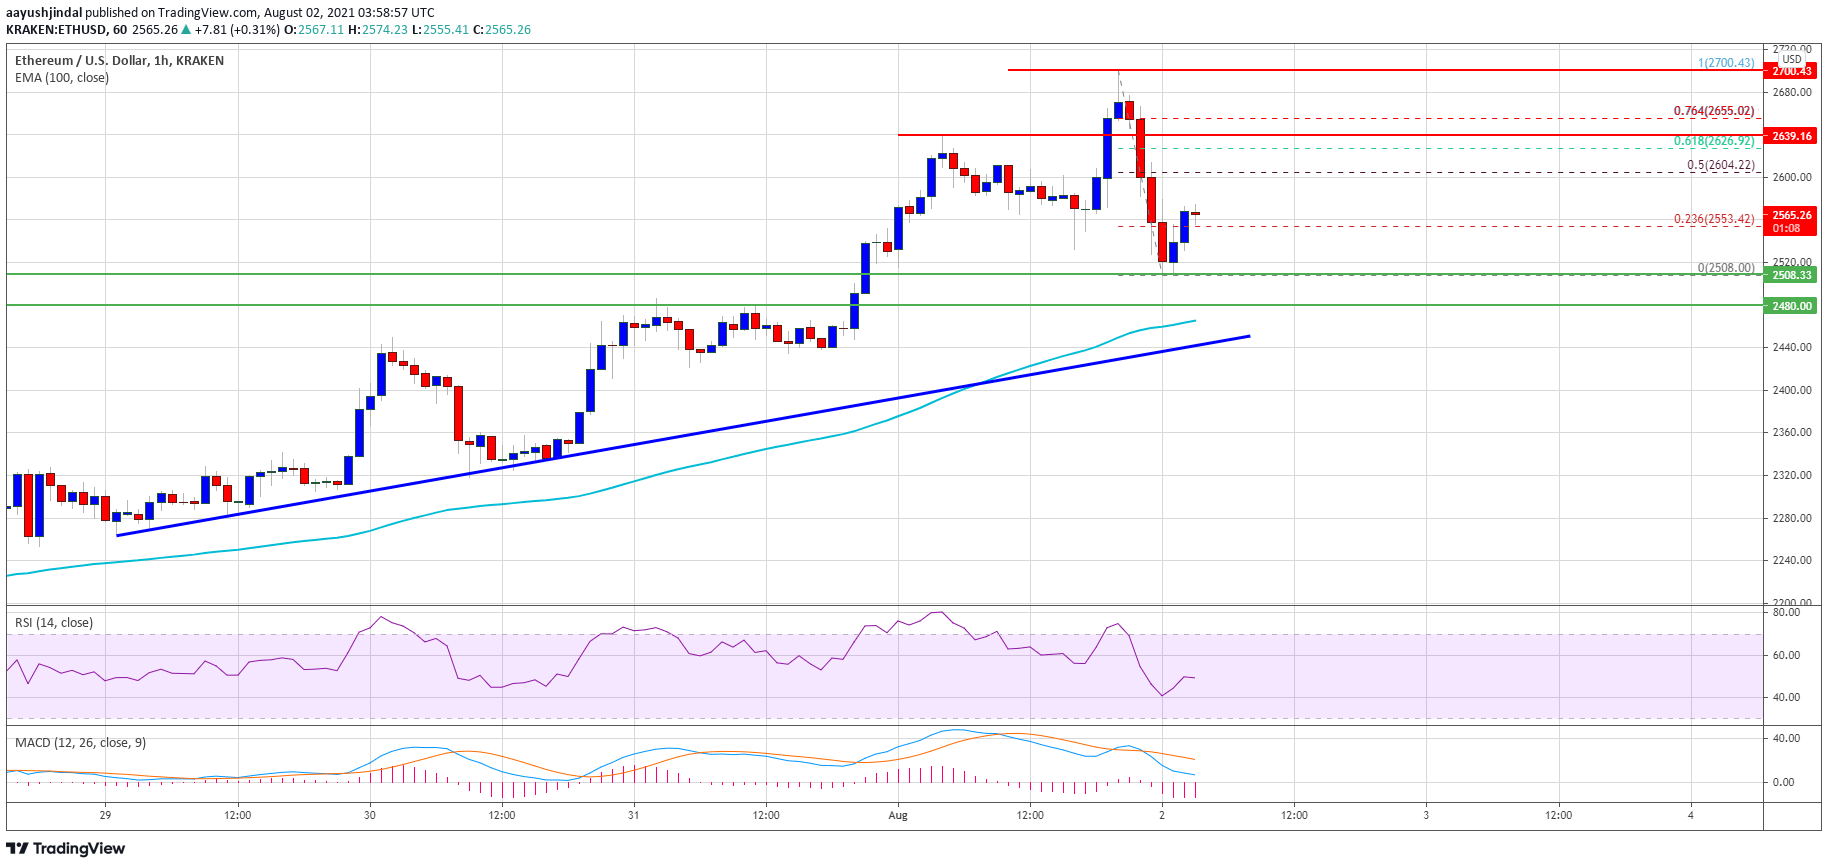
Task: Click the green 2480.00 support price tag
Action: [1792, 306]
